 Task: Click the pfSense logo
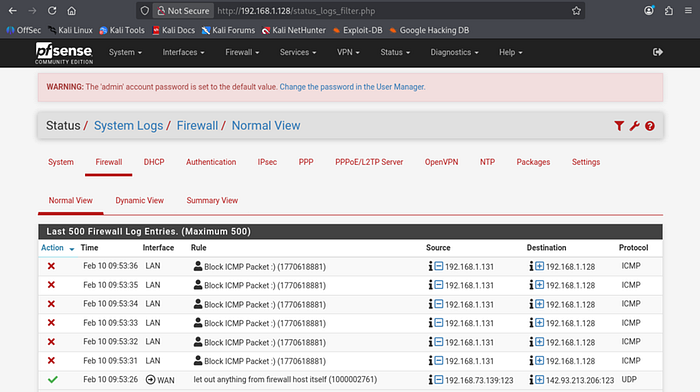(64, 53)
